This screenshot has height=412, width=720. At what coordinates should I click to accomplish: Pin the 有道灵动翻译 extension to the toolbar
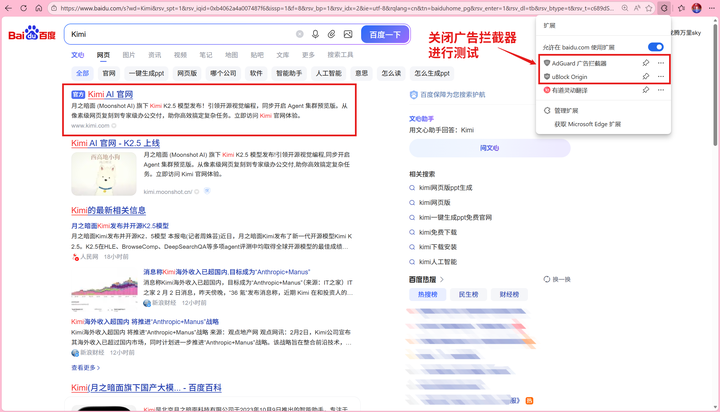coord(646,90)
